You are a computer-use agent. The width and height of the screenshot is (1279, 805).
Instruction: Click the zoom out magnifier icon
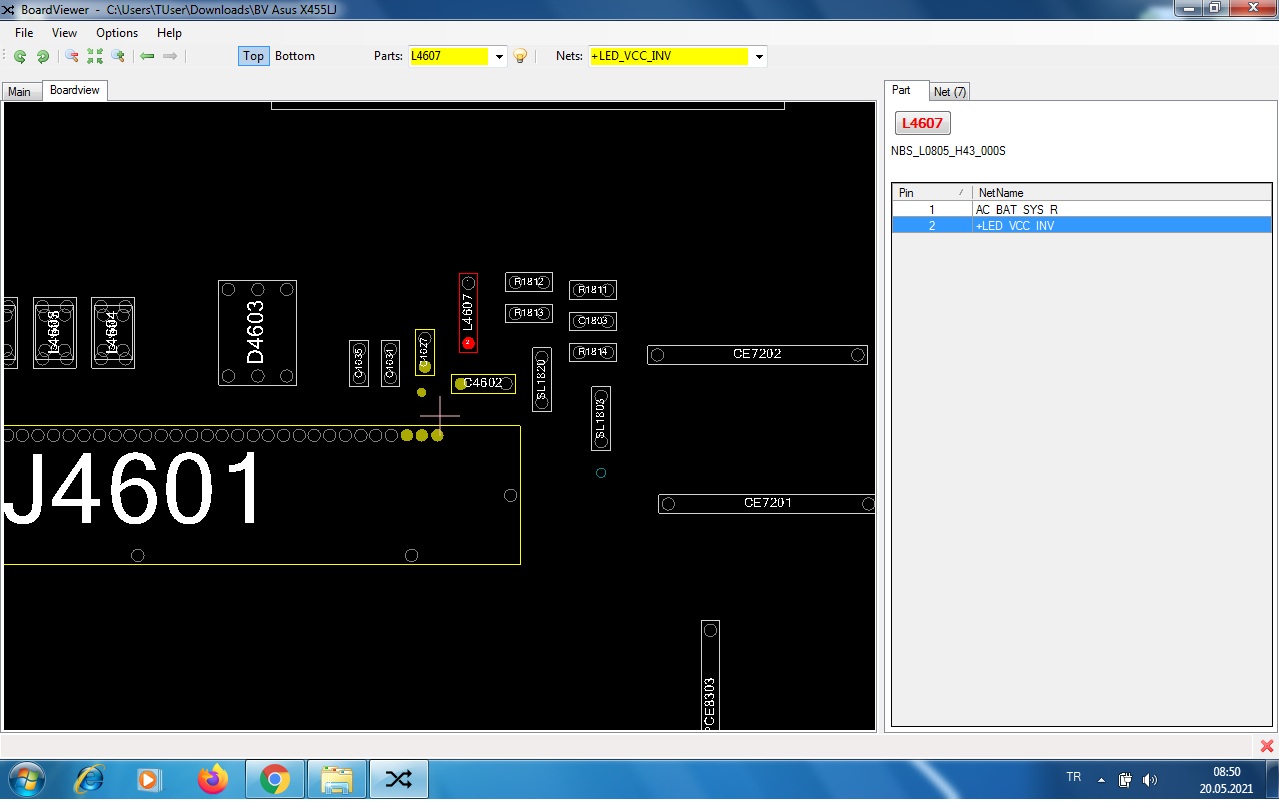72,57
